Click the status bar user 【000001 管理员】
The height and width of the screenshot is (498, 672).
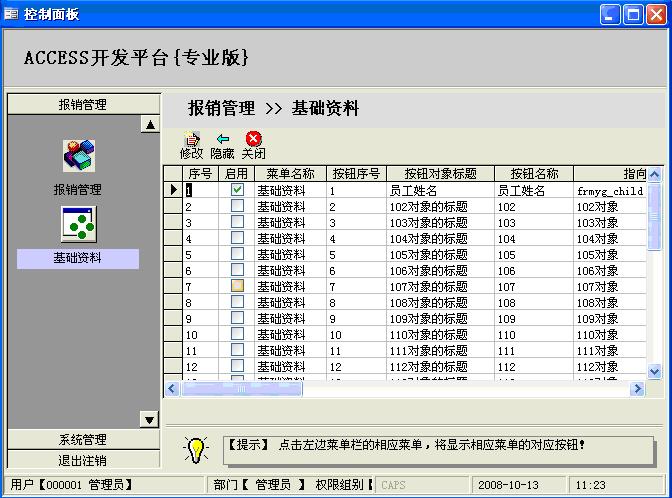click(x=104, y=485)
